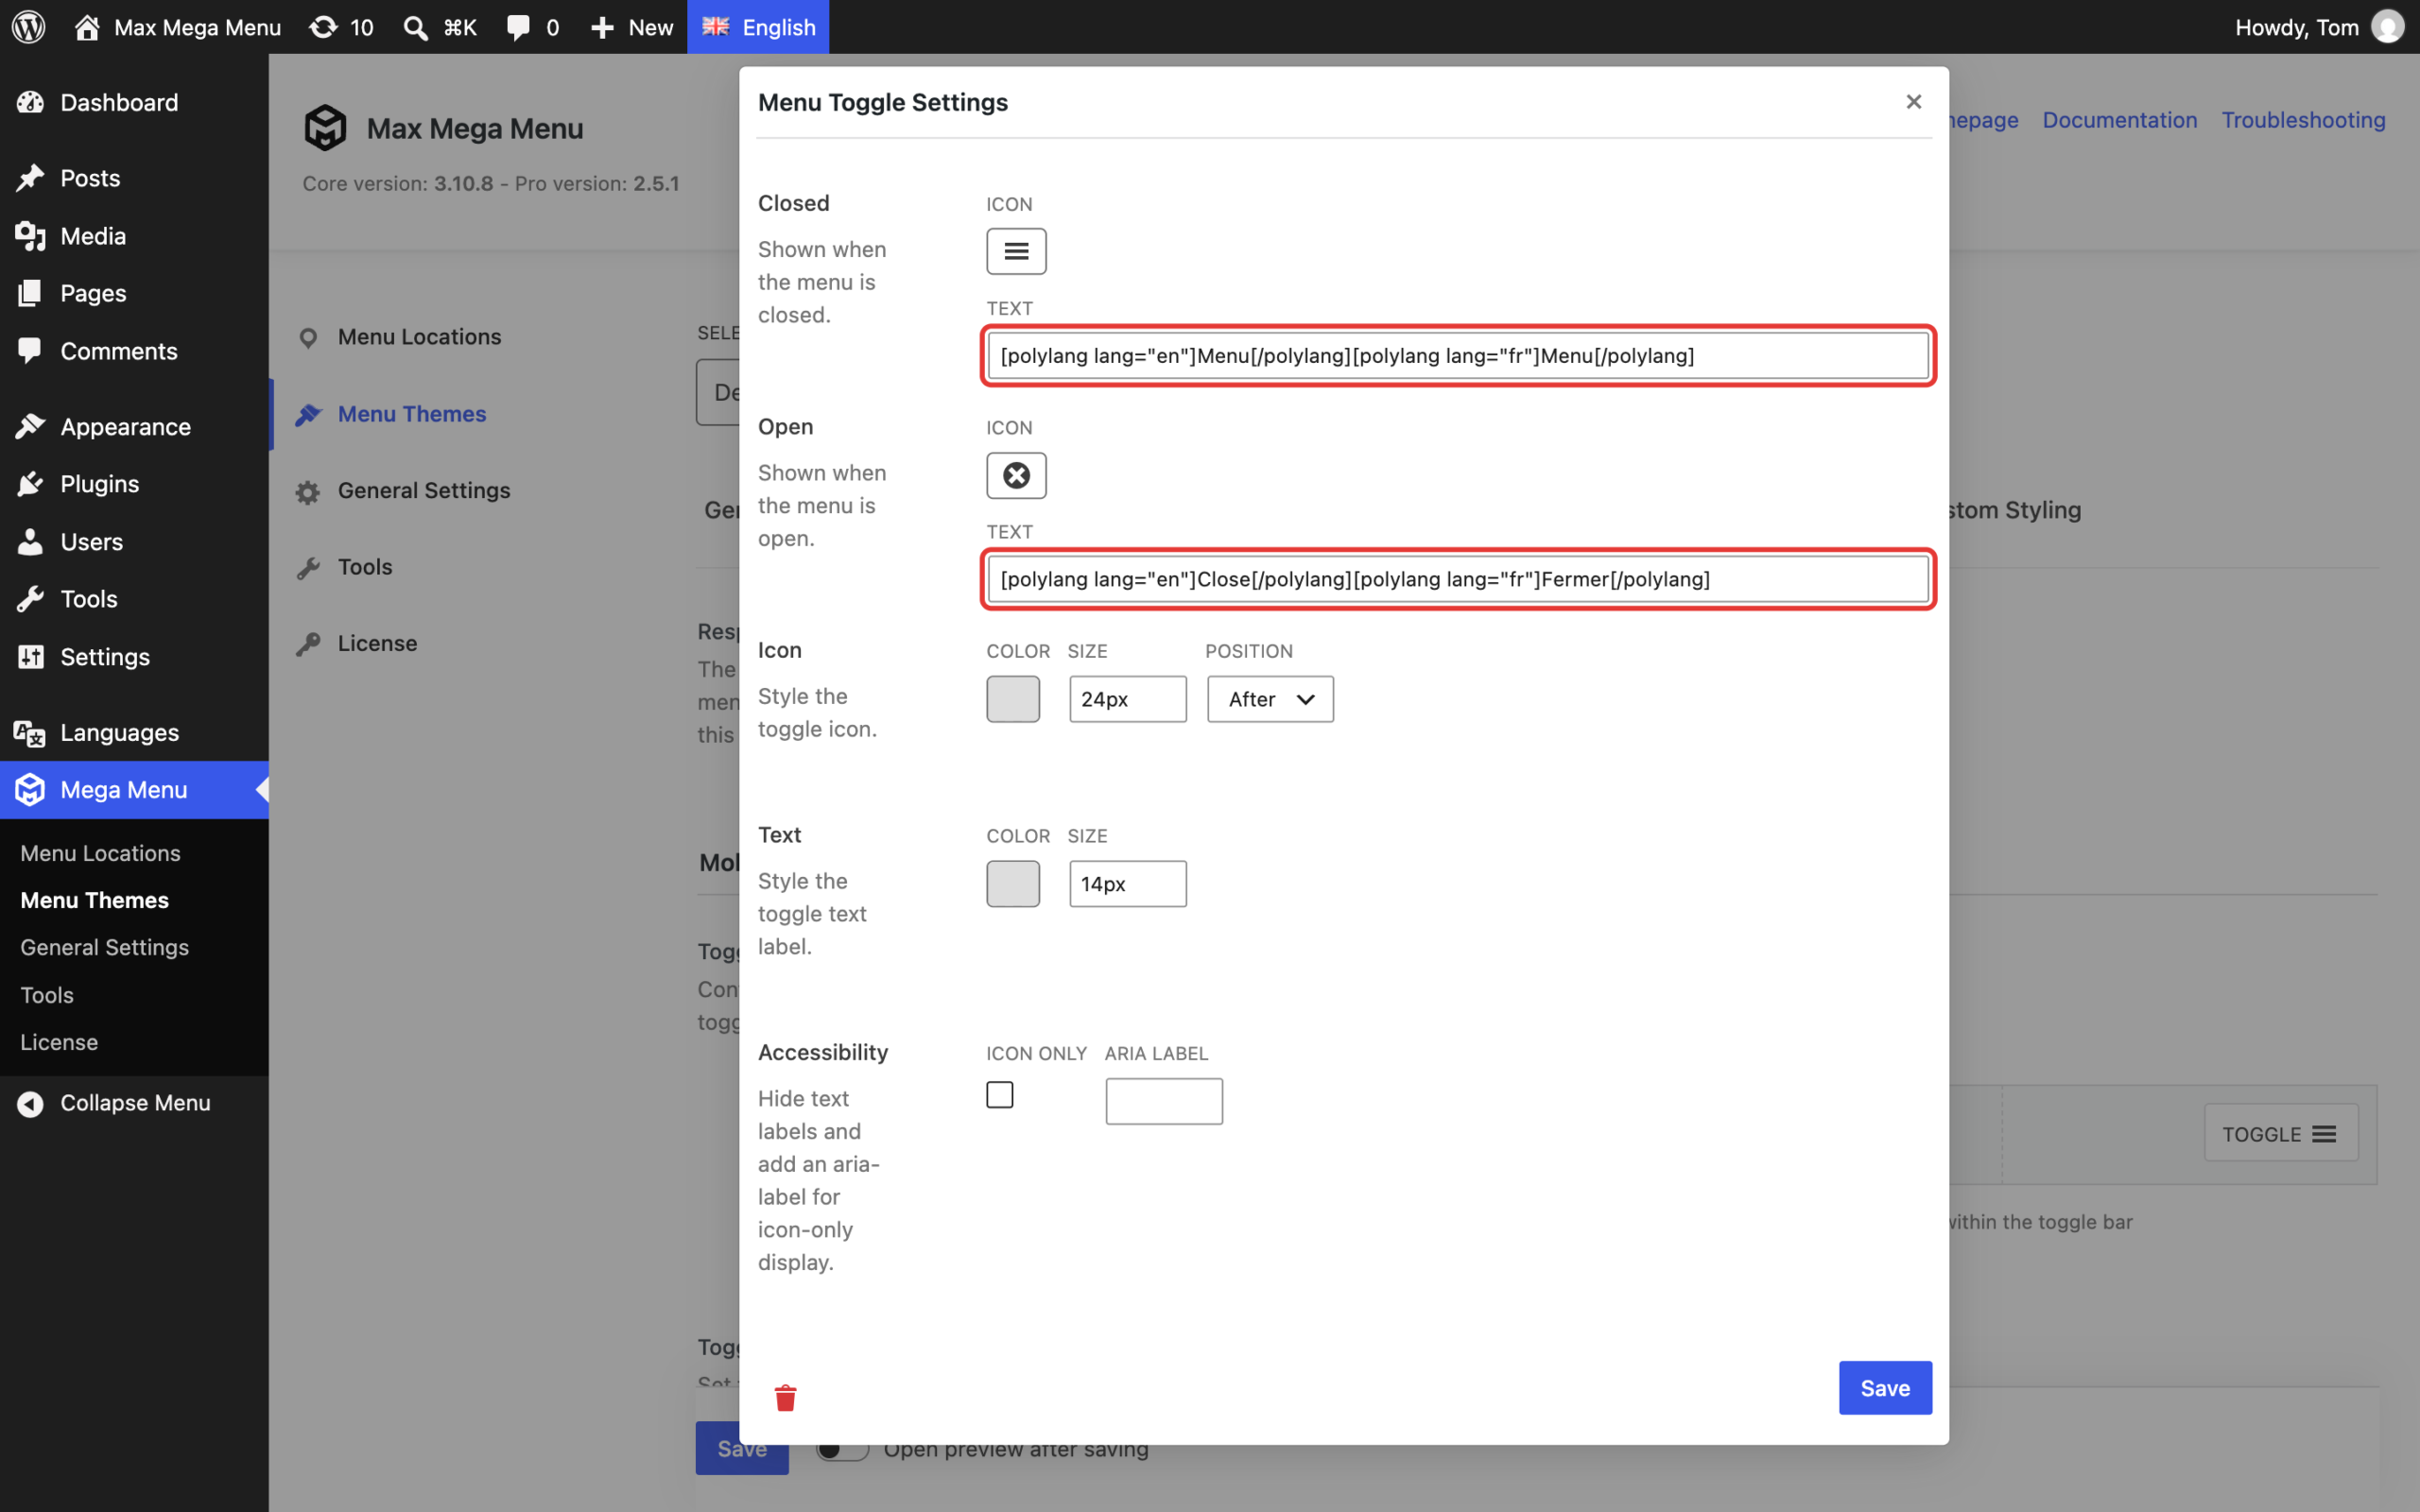Pick the toggle Text color swatch
The width and height of the screenshot is (2420, 1512).
pyautogui.click(x=1013, y=884)
